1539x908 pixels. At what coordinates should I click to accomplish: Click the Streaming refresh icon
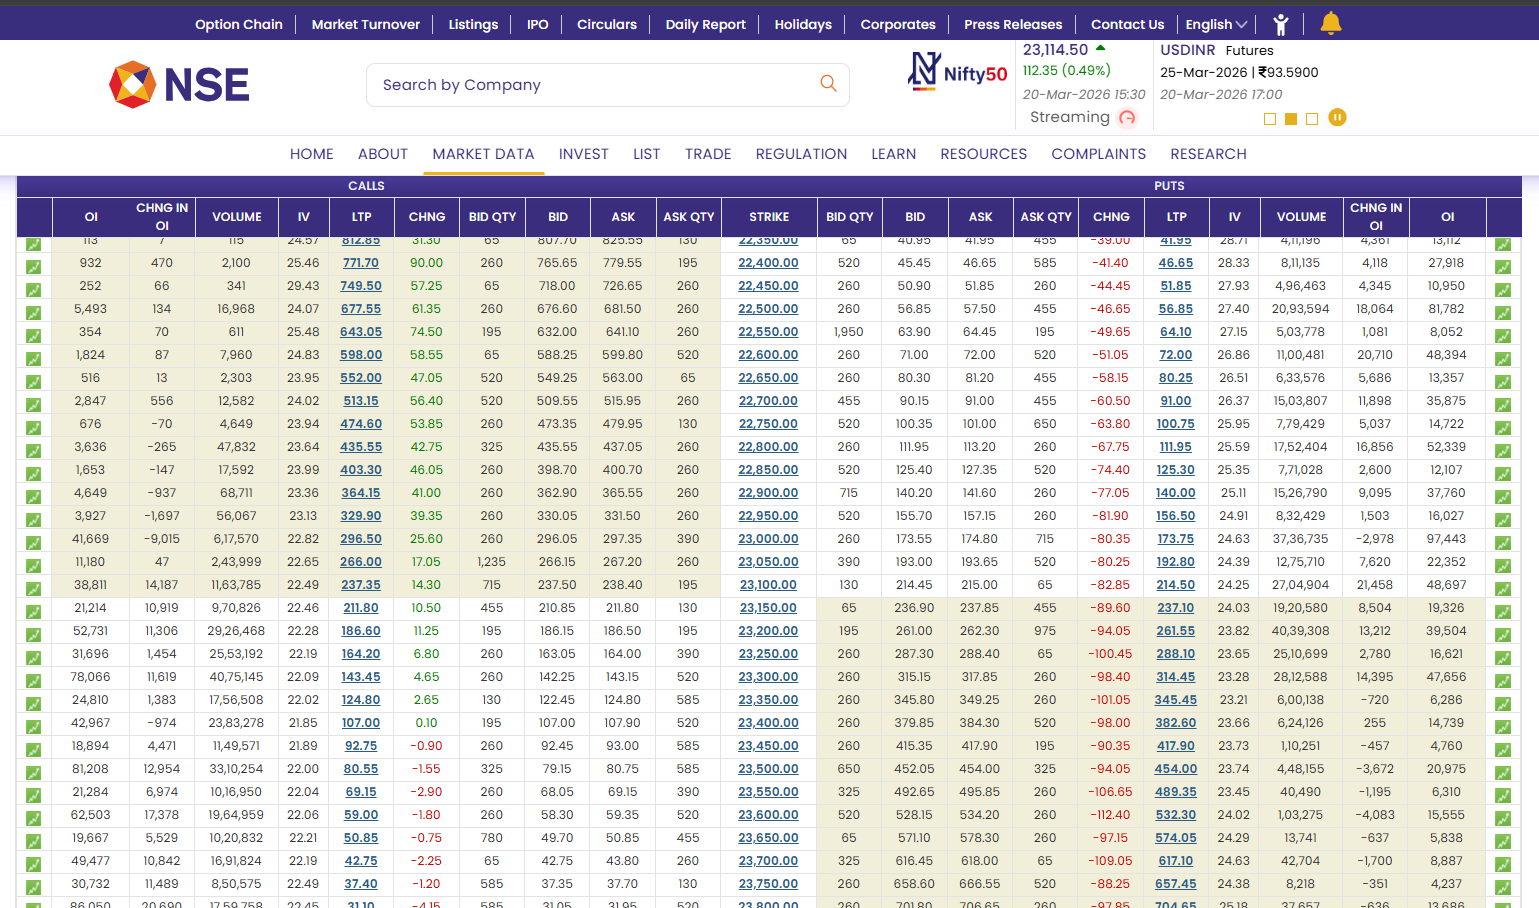(1127, 118)
